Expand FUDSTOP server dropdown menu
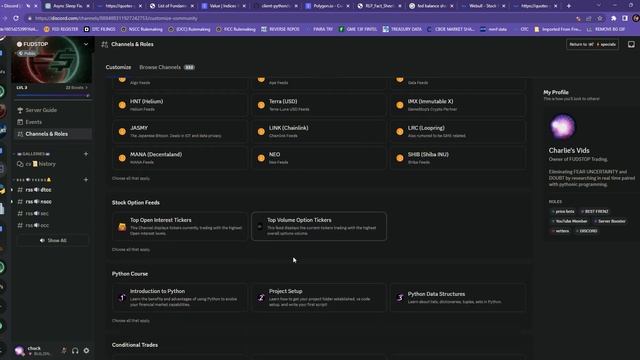 86,44
